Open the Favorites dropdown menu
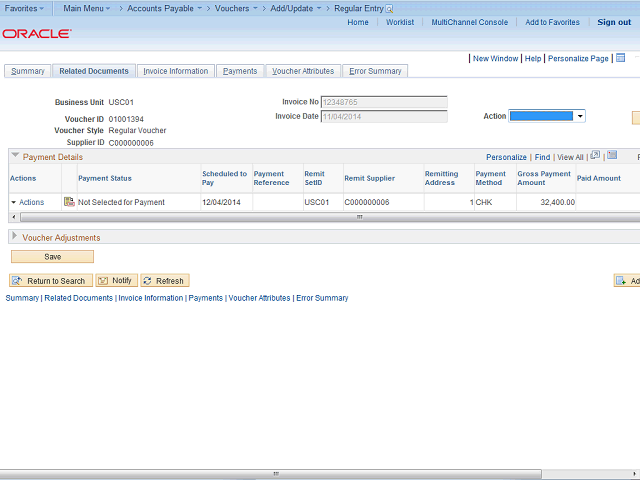The height and width of the screenshot is (480, 640). pos(24,8)
